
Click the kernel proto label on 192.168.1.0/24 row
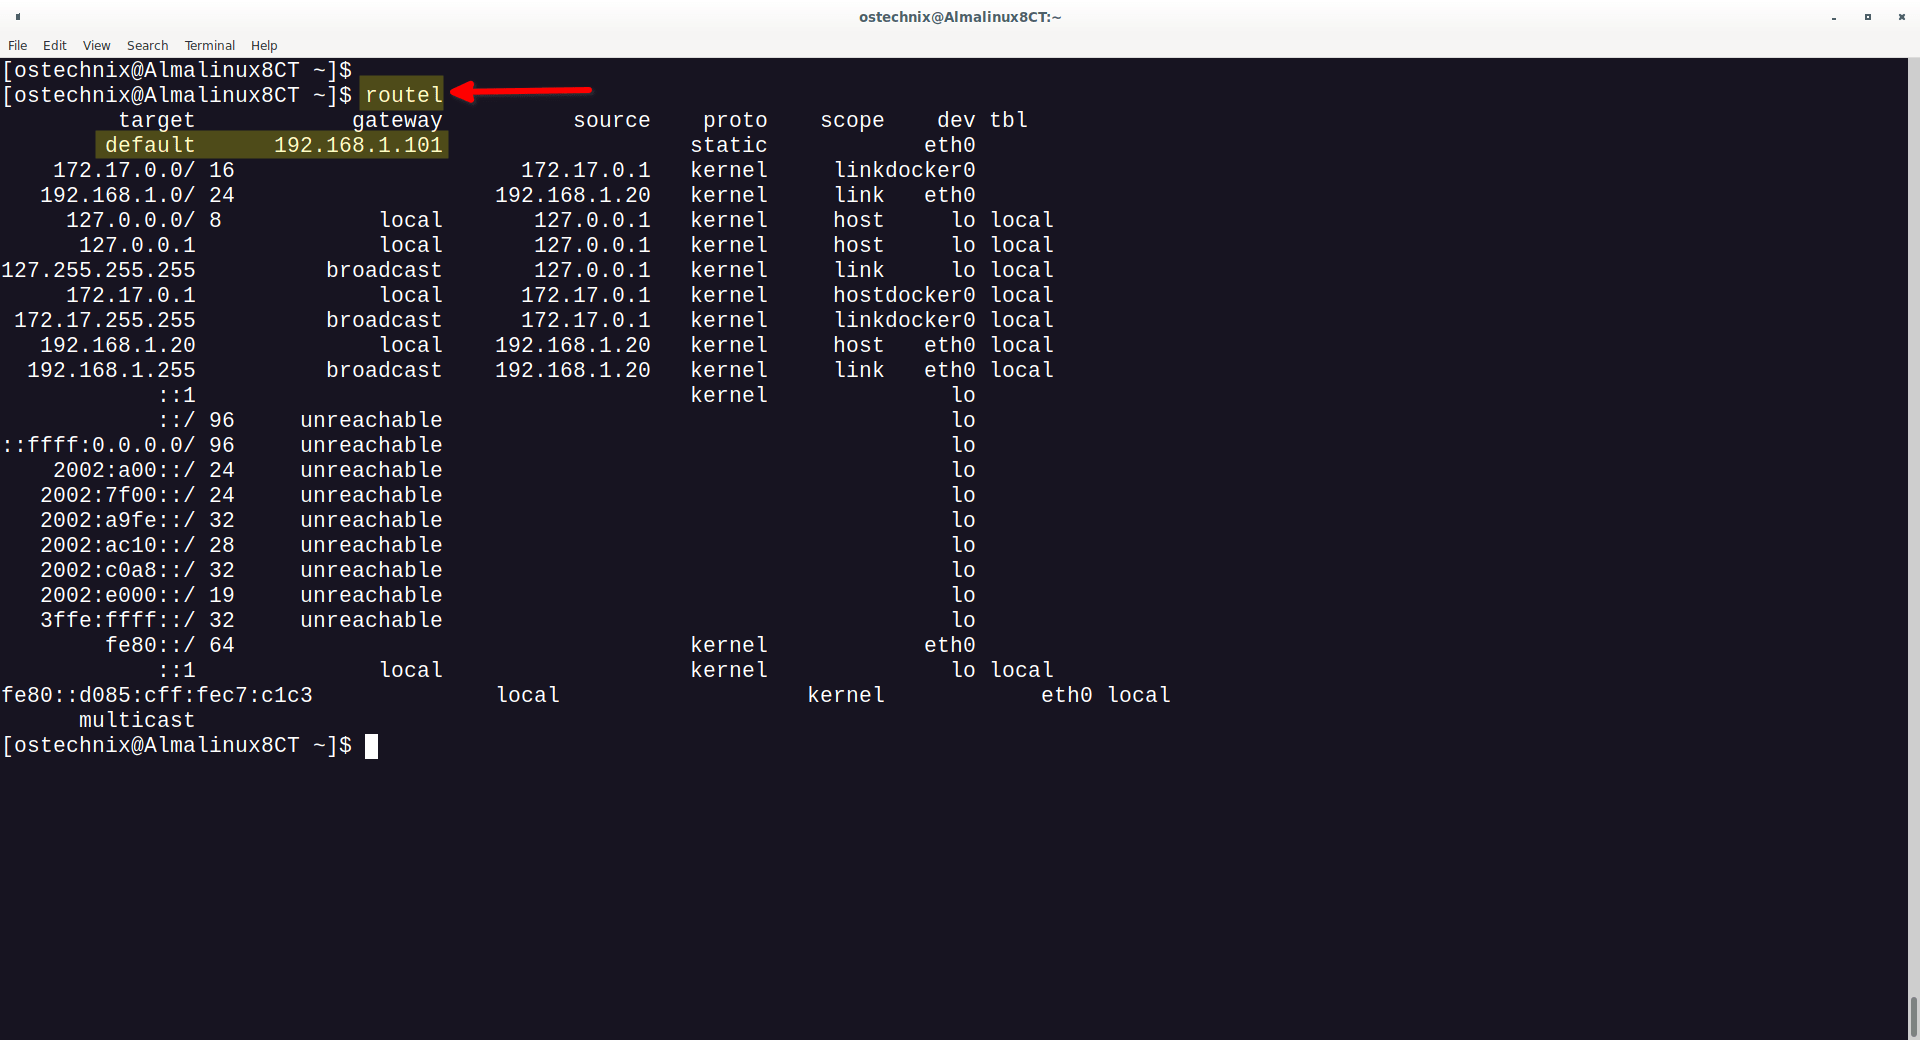729,194
